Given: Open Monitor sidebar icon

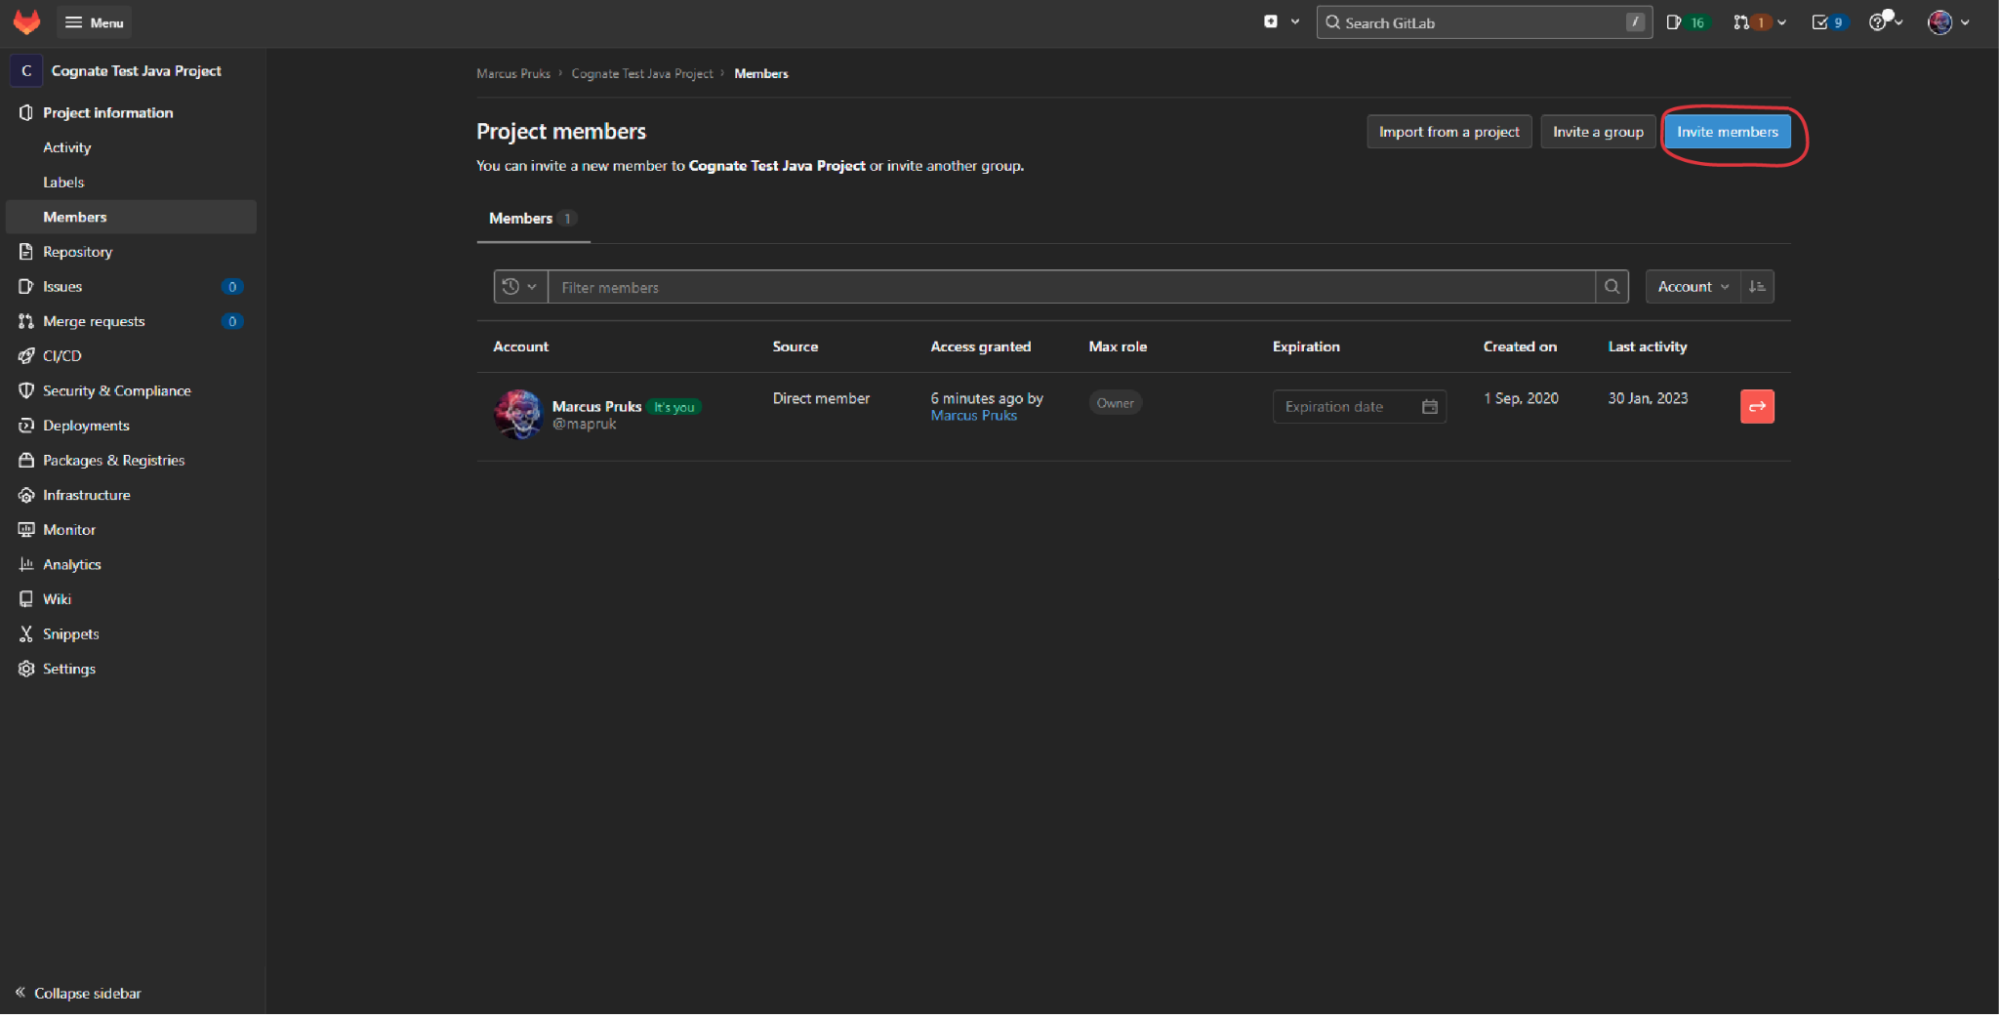Looking at the screenshot, I should pos(26,529).
